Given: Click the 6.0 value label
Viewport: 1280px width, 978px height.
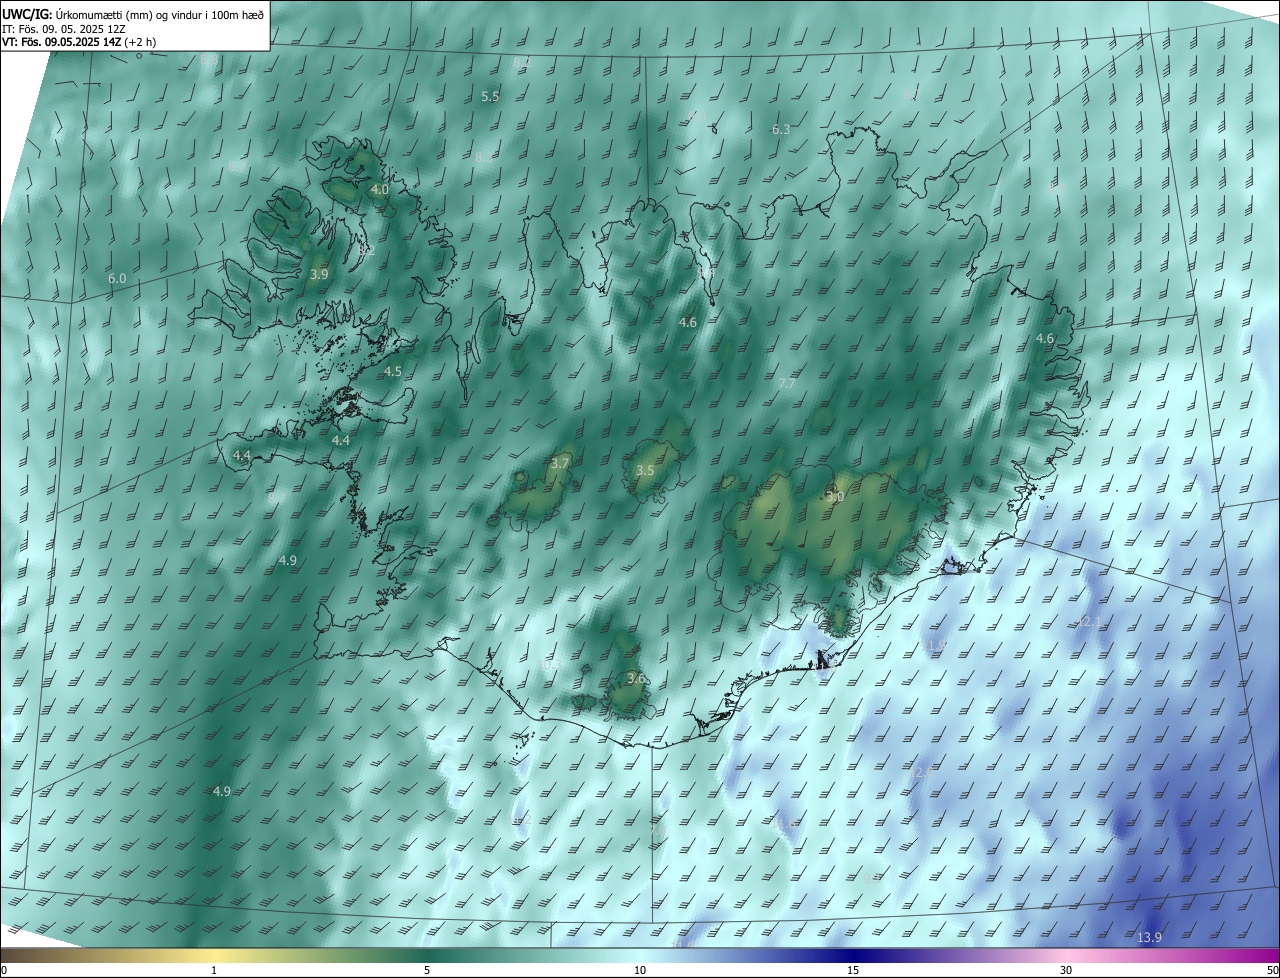Looking at the screenshot, I should [117, 279].
